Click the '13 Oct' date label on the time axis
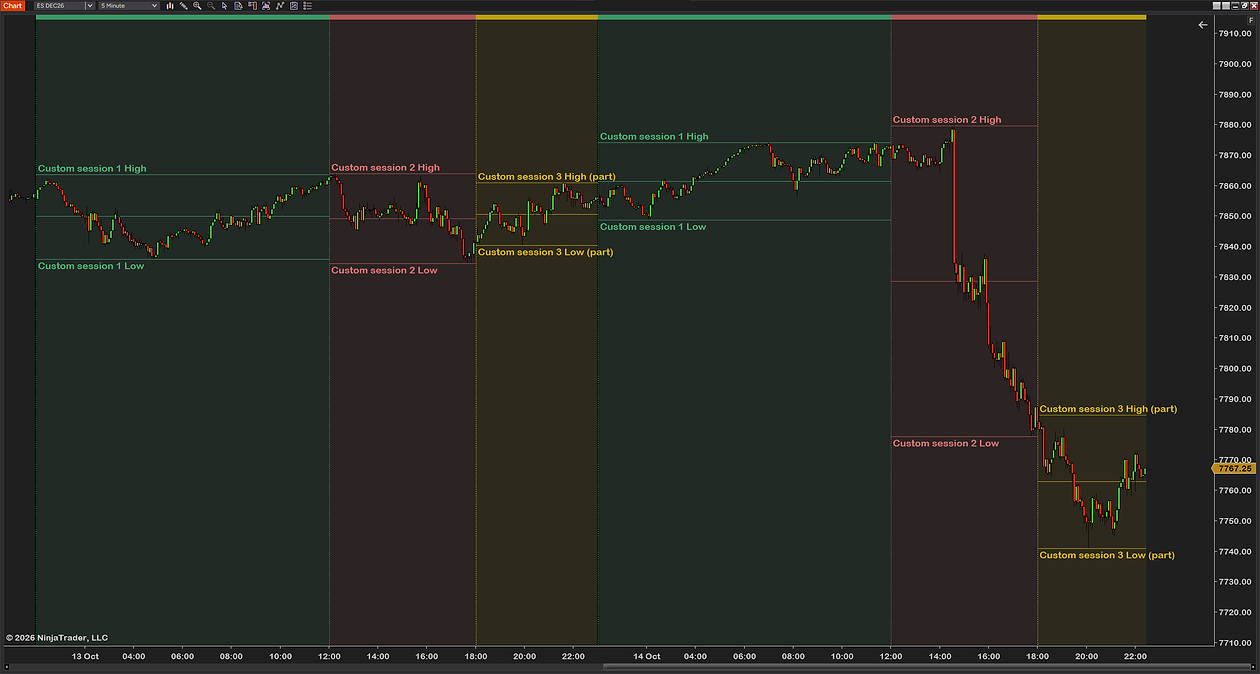1260x674 pixels. 85,656
